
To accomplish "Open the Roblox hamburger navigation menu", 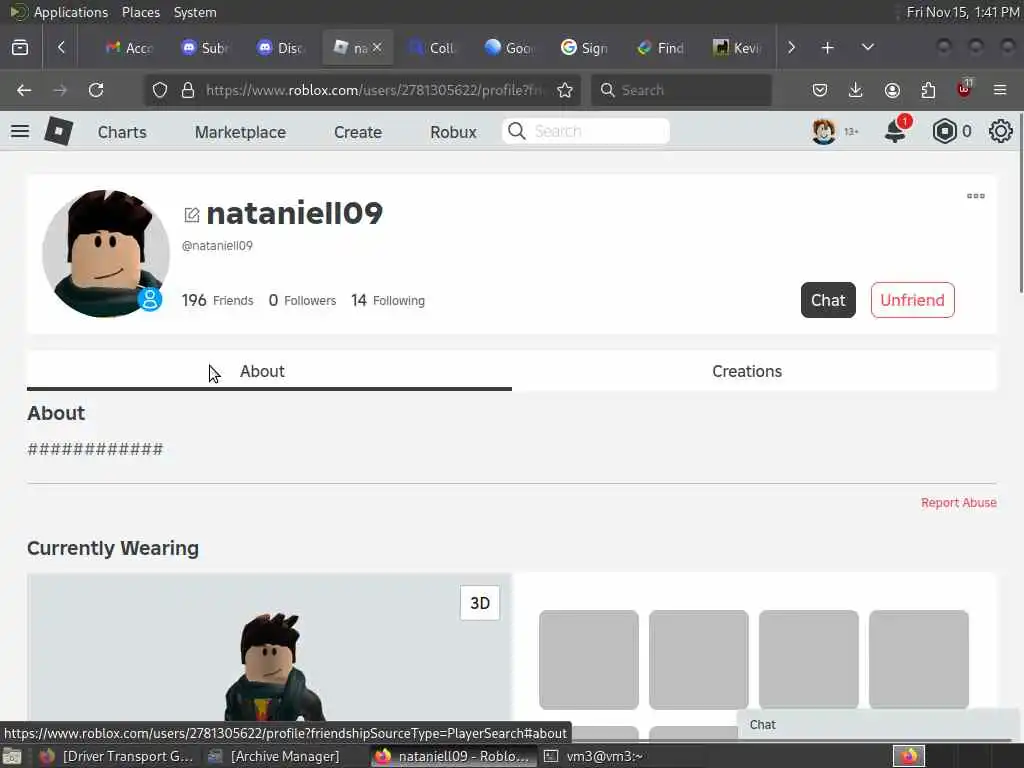I will click(x=20, y=131).
